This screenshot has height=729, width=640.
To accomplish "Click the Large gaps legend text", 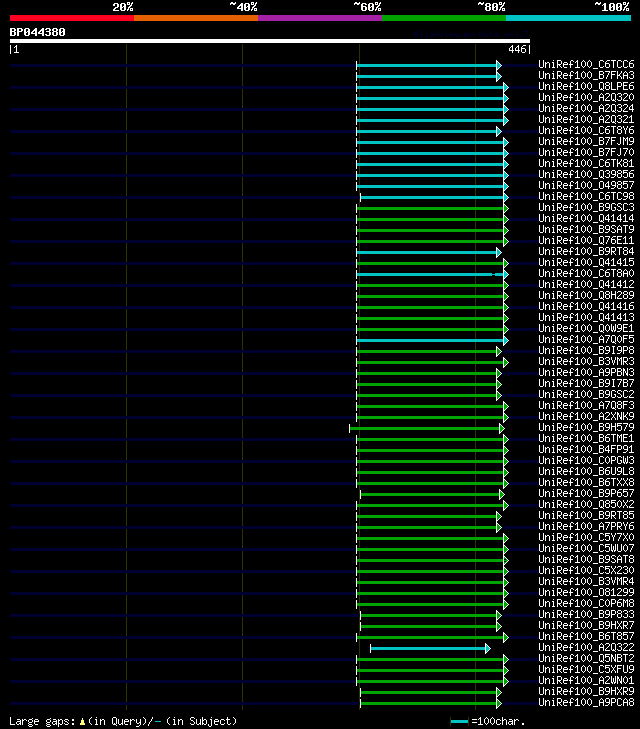I will 42,721.
